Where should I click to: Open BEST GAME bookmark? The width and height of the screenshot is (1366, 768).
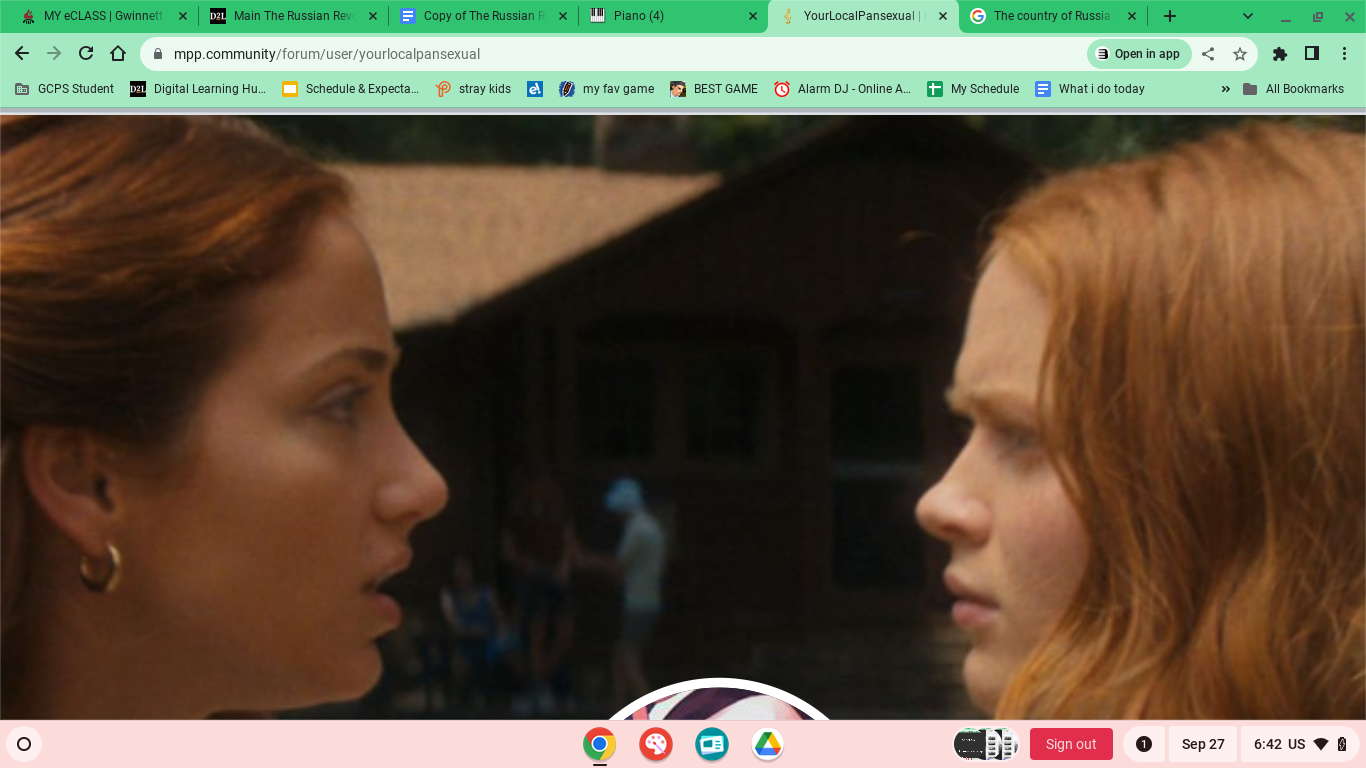(714, 89)
